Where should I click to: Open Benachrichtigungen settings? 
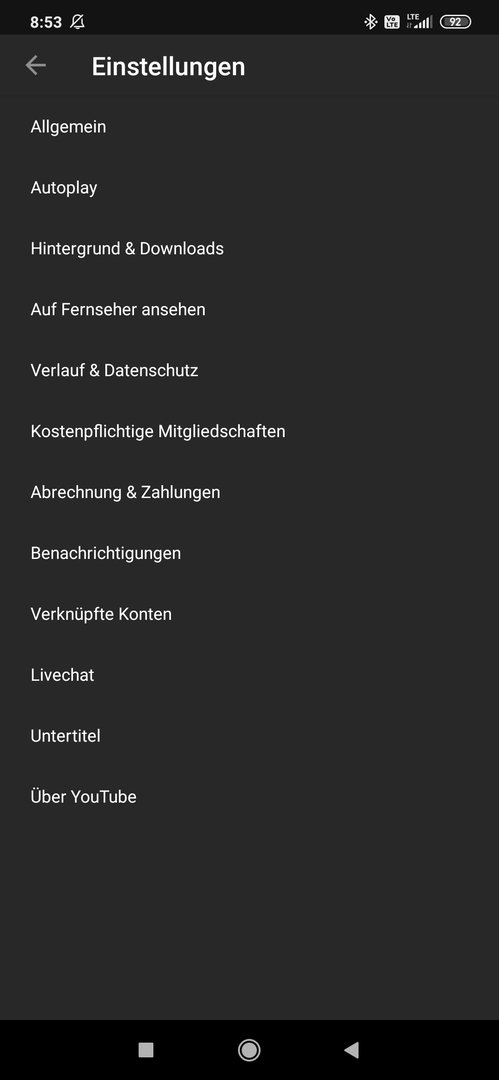point(250,553)
